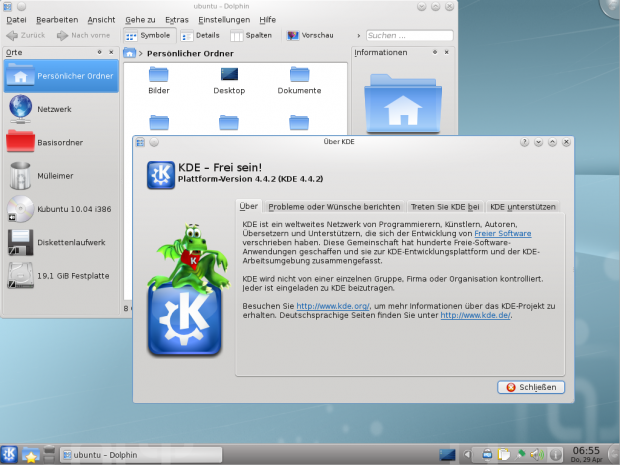This screenshot has width=620, height=465.
Task: Click the help question mark in Über KDE
Action: [x=524, y=142]
